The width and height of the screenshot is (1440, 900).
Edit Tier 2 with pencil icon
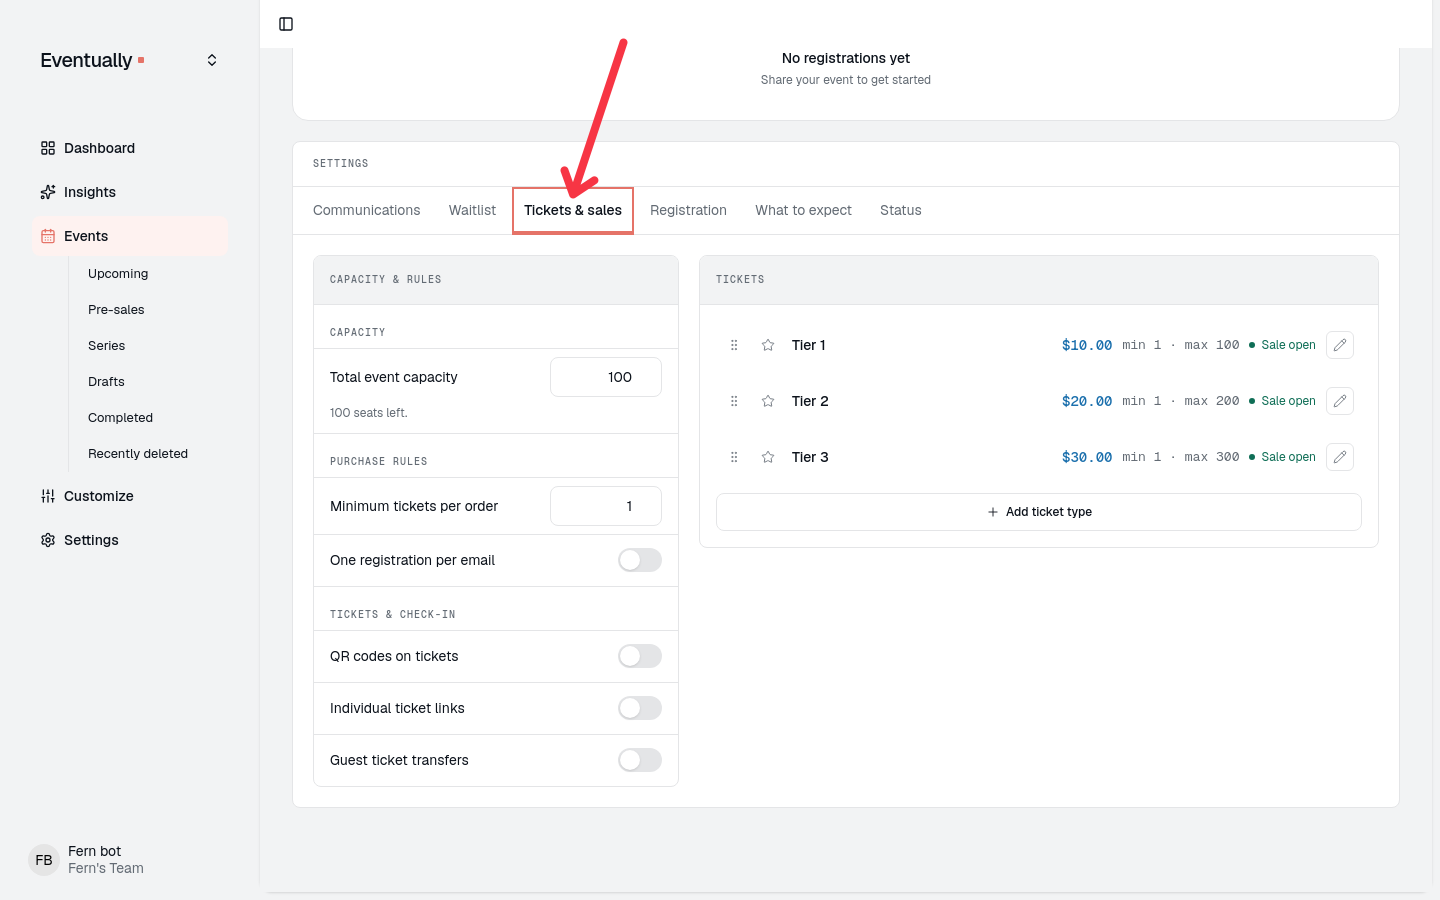(x=1340, y=401)
